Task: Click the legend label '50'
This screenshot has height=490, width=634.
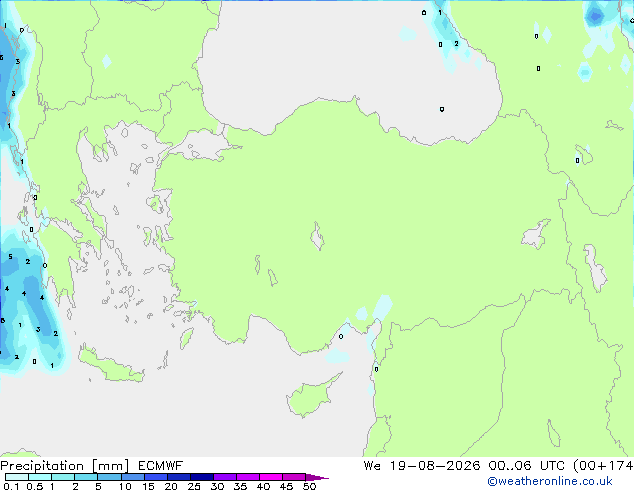Action: click(309, 486)
